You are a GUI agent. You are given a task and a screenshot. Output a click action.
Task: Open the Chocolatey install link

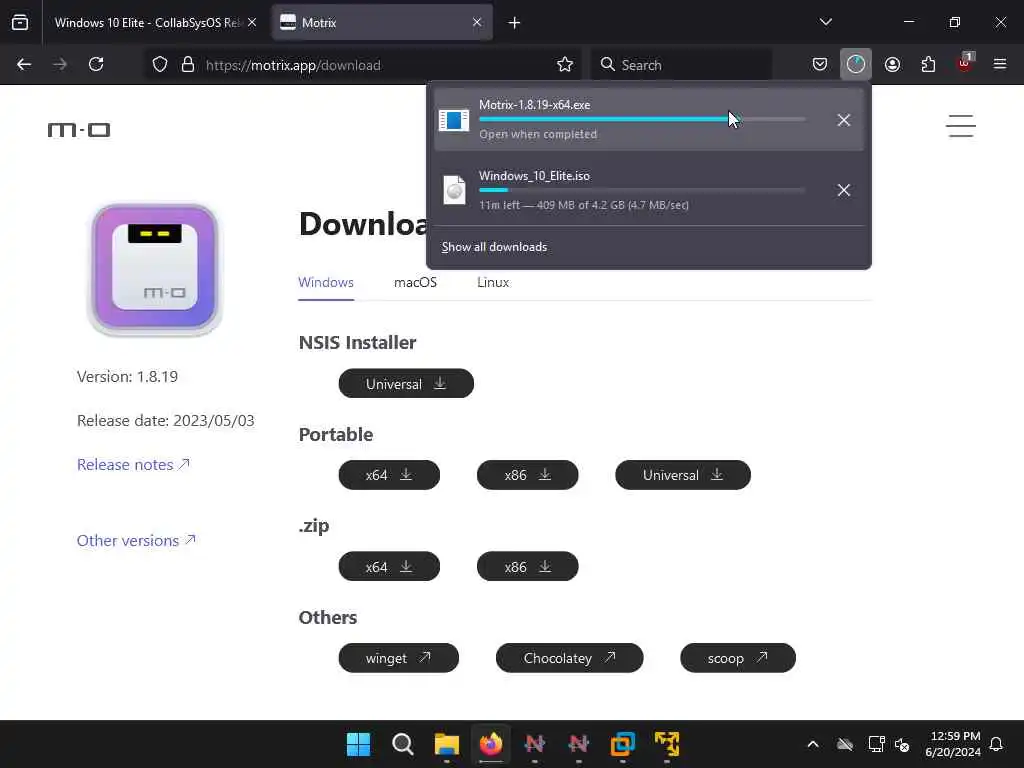pos(569,658)
